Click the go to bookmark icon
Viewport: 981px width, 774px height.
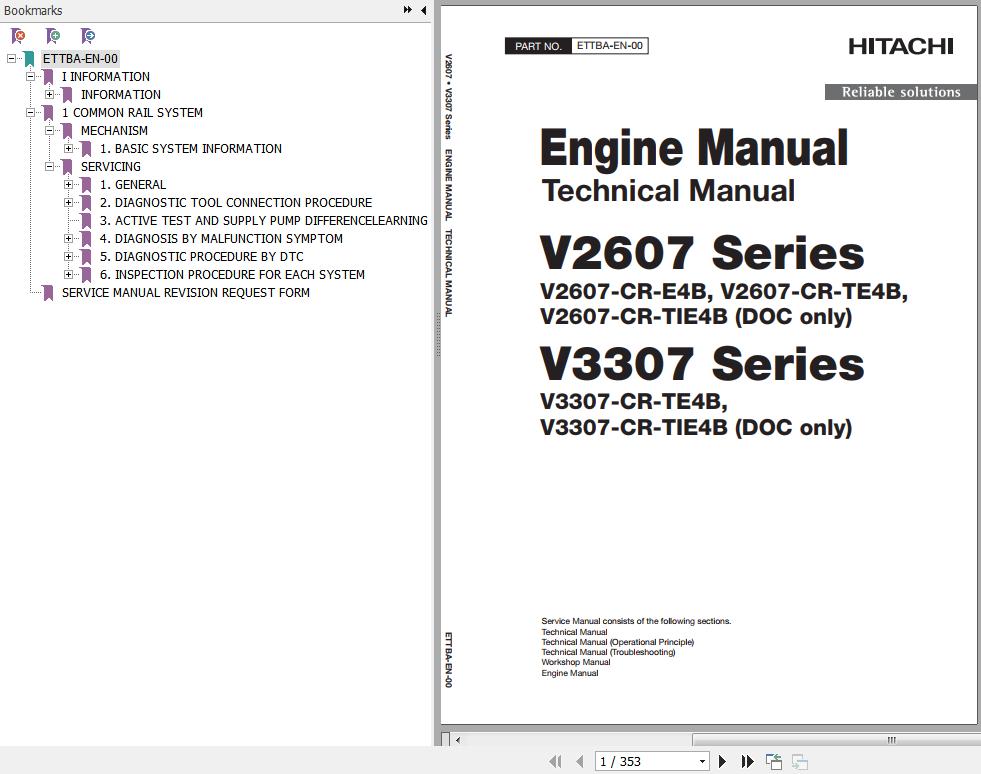point(88,36)
